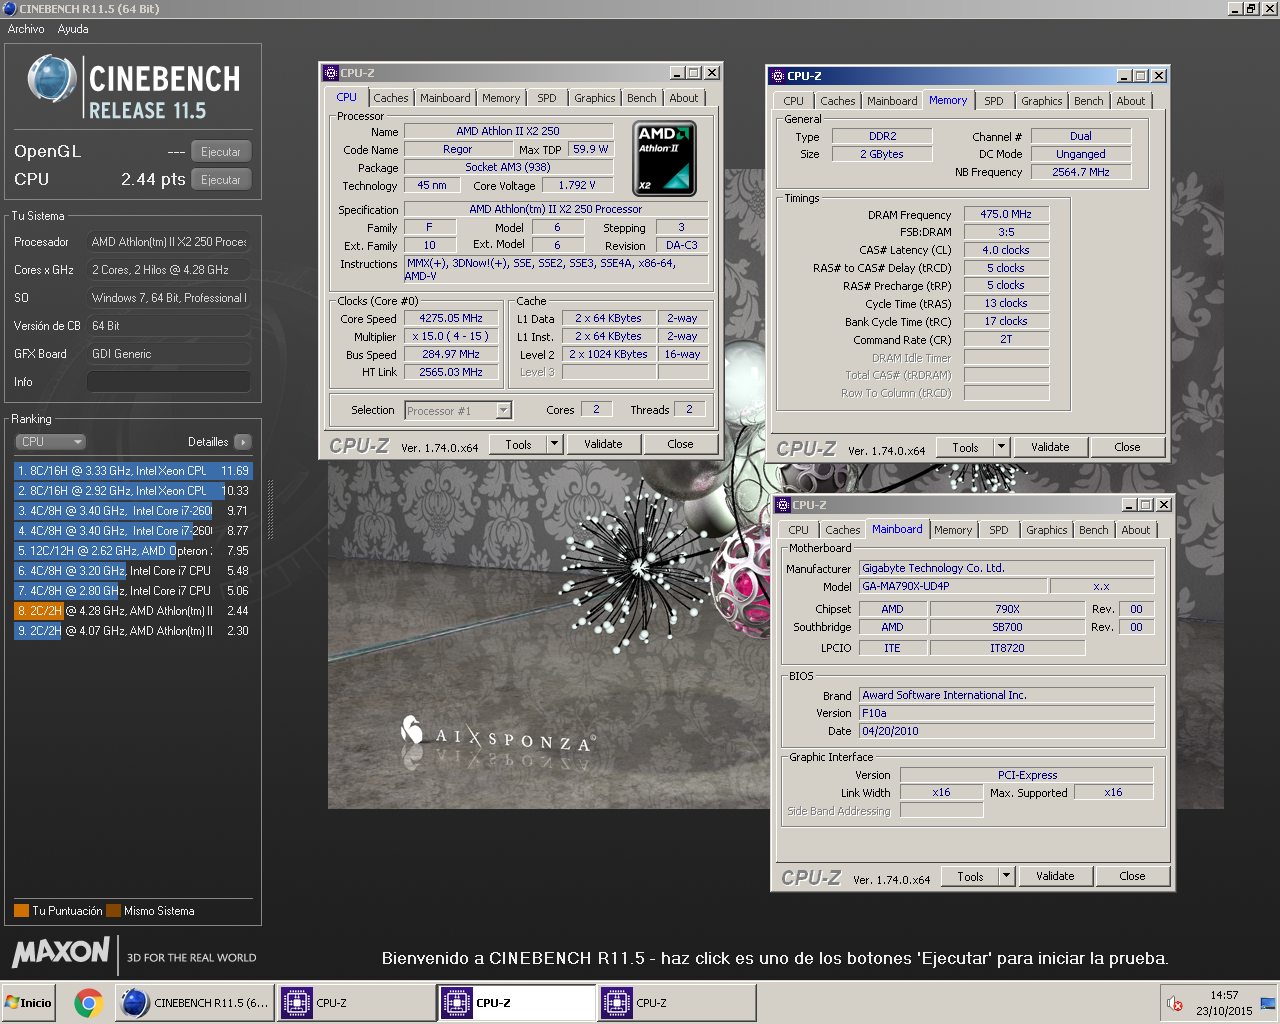Viewport: 1280px width, 1024px height.
Task: Select ranking entry 8C/16H @ 3.33 GHz Xeon
Action: (x=133, y=471)
